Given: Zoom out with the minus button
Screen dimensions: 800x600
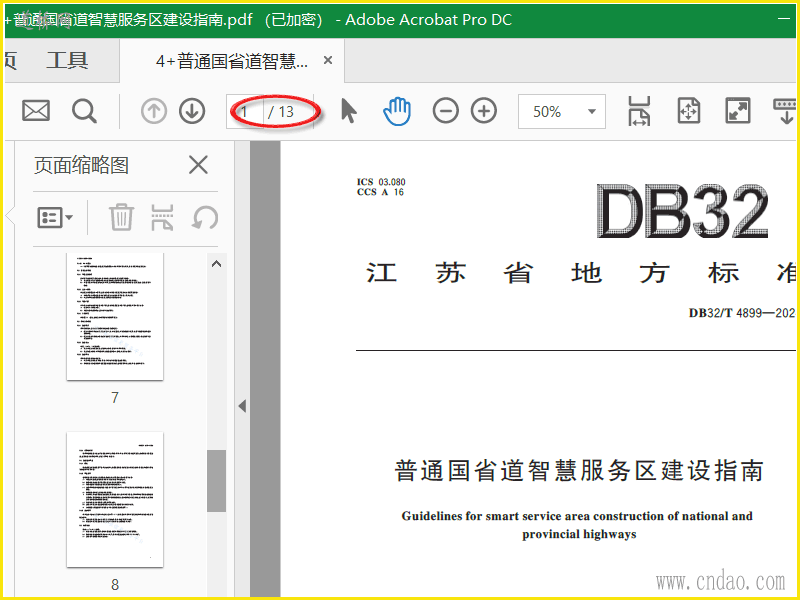Looking at the screenshot, I should click(445, 111).
